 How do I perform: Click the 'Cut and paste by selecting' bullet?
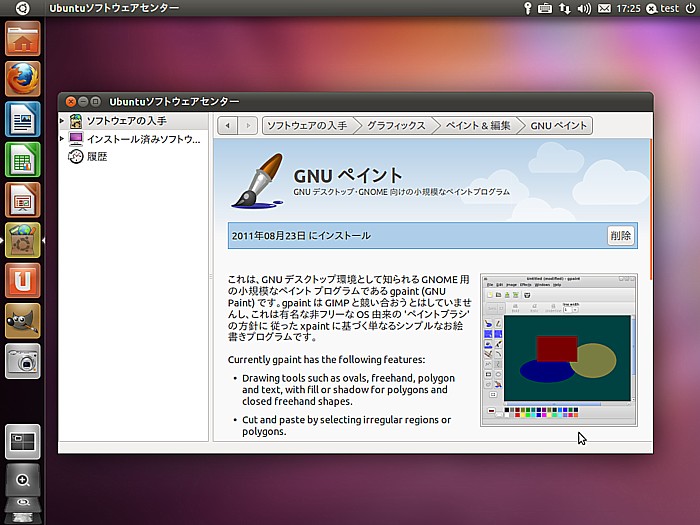(346, 425)
